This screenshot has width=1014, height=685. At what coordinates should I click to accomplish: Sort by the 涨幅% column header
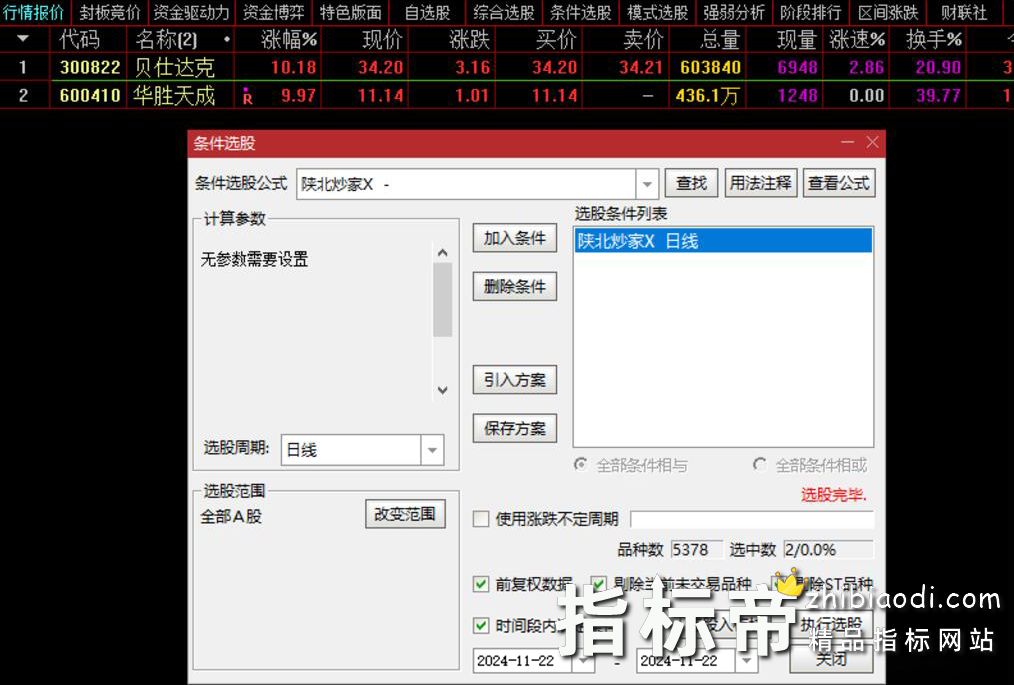(x=288, y=39)
